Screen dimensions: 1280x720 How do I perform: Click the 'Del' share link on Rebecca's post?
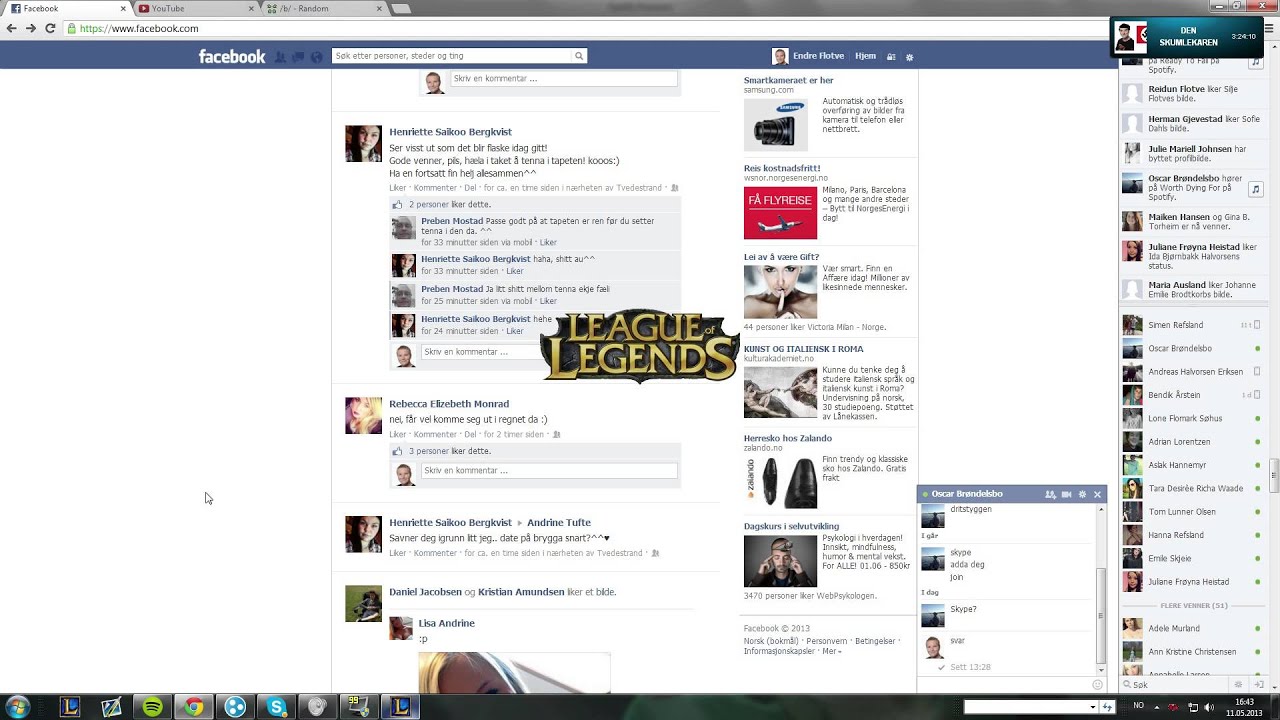(x=470, y=434)
